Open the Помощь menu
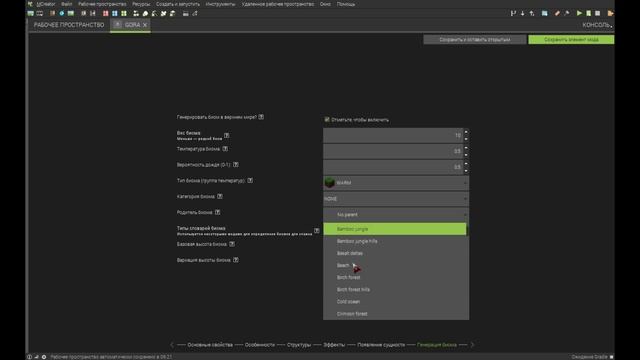 [346, 4]
